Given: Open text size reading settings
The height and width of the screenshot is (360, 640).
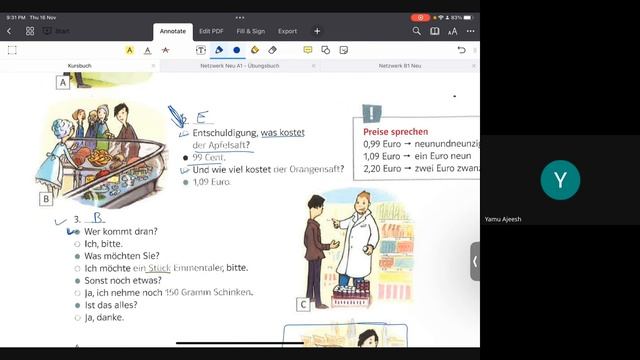Looking at the screenshot, I should 453,31.
